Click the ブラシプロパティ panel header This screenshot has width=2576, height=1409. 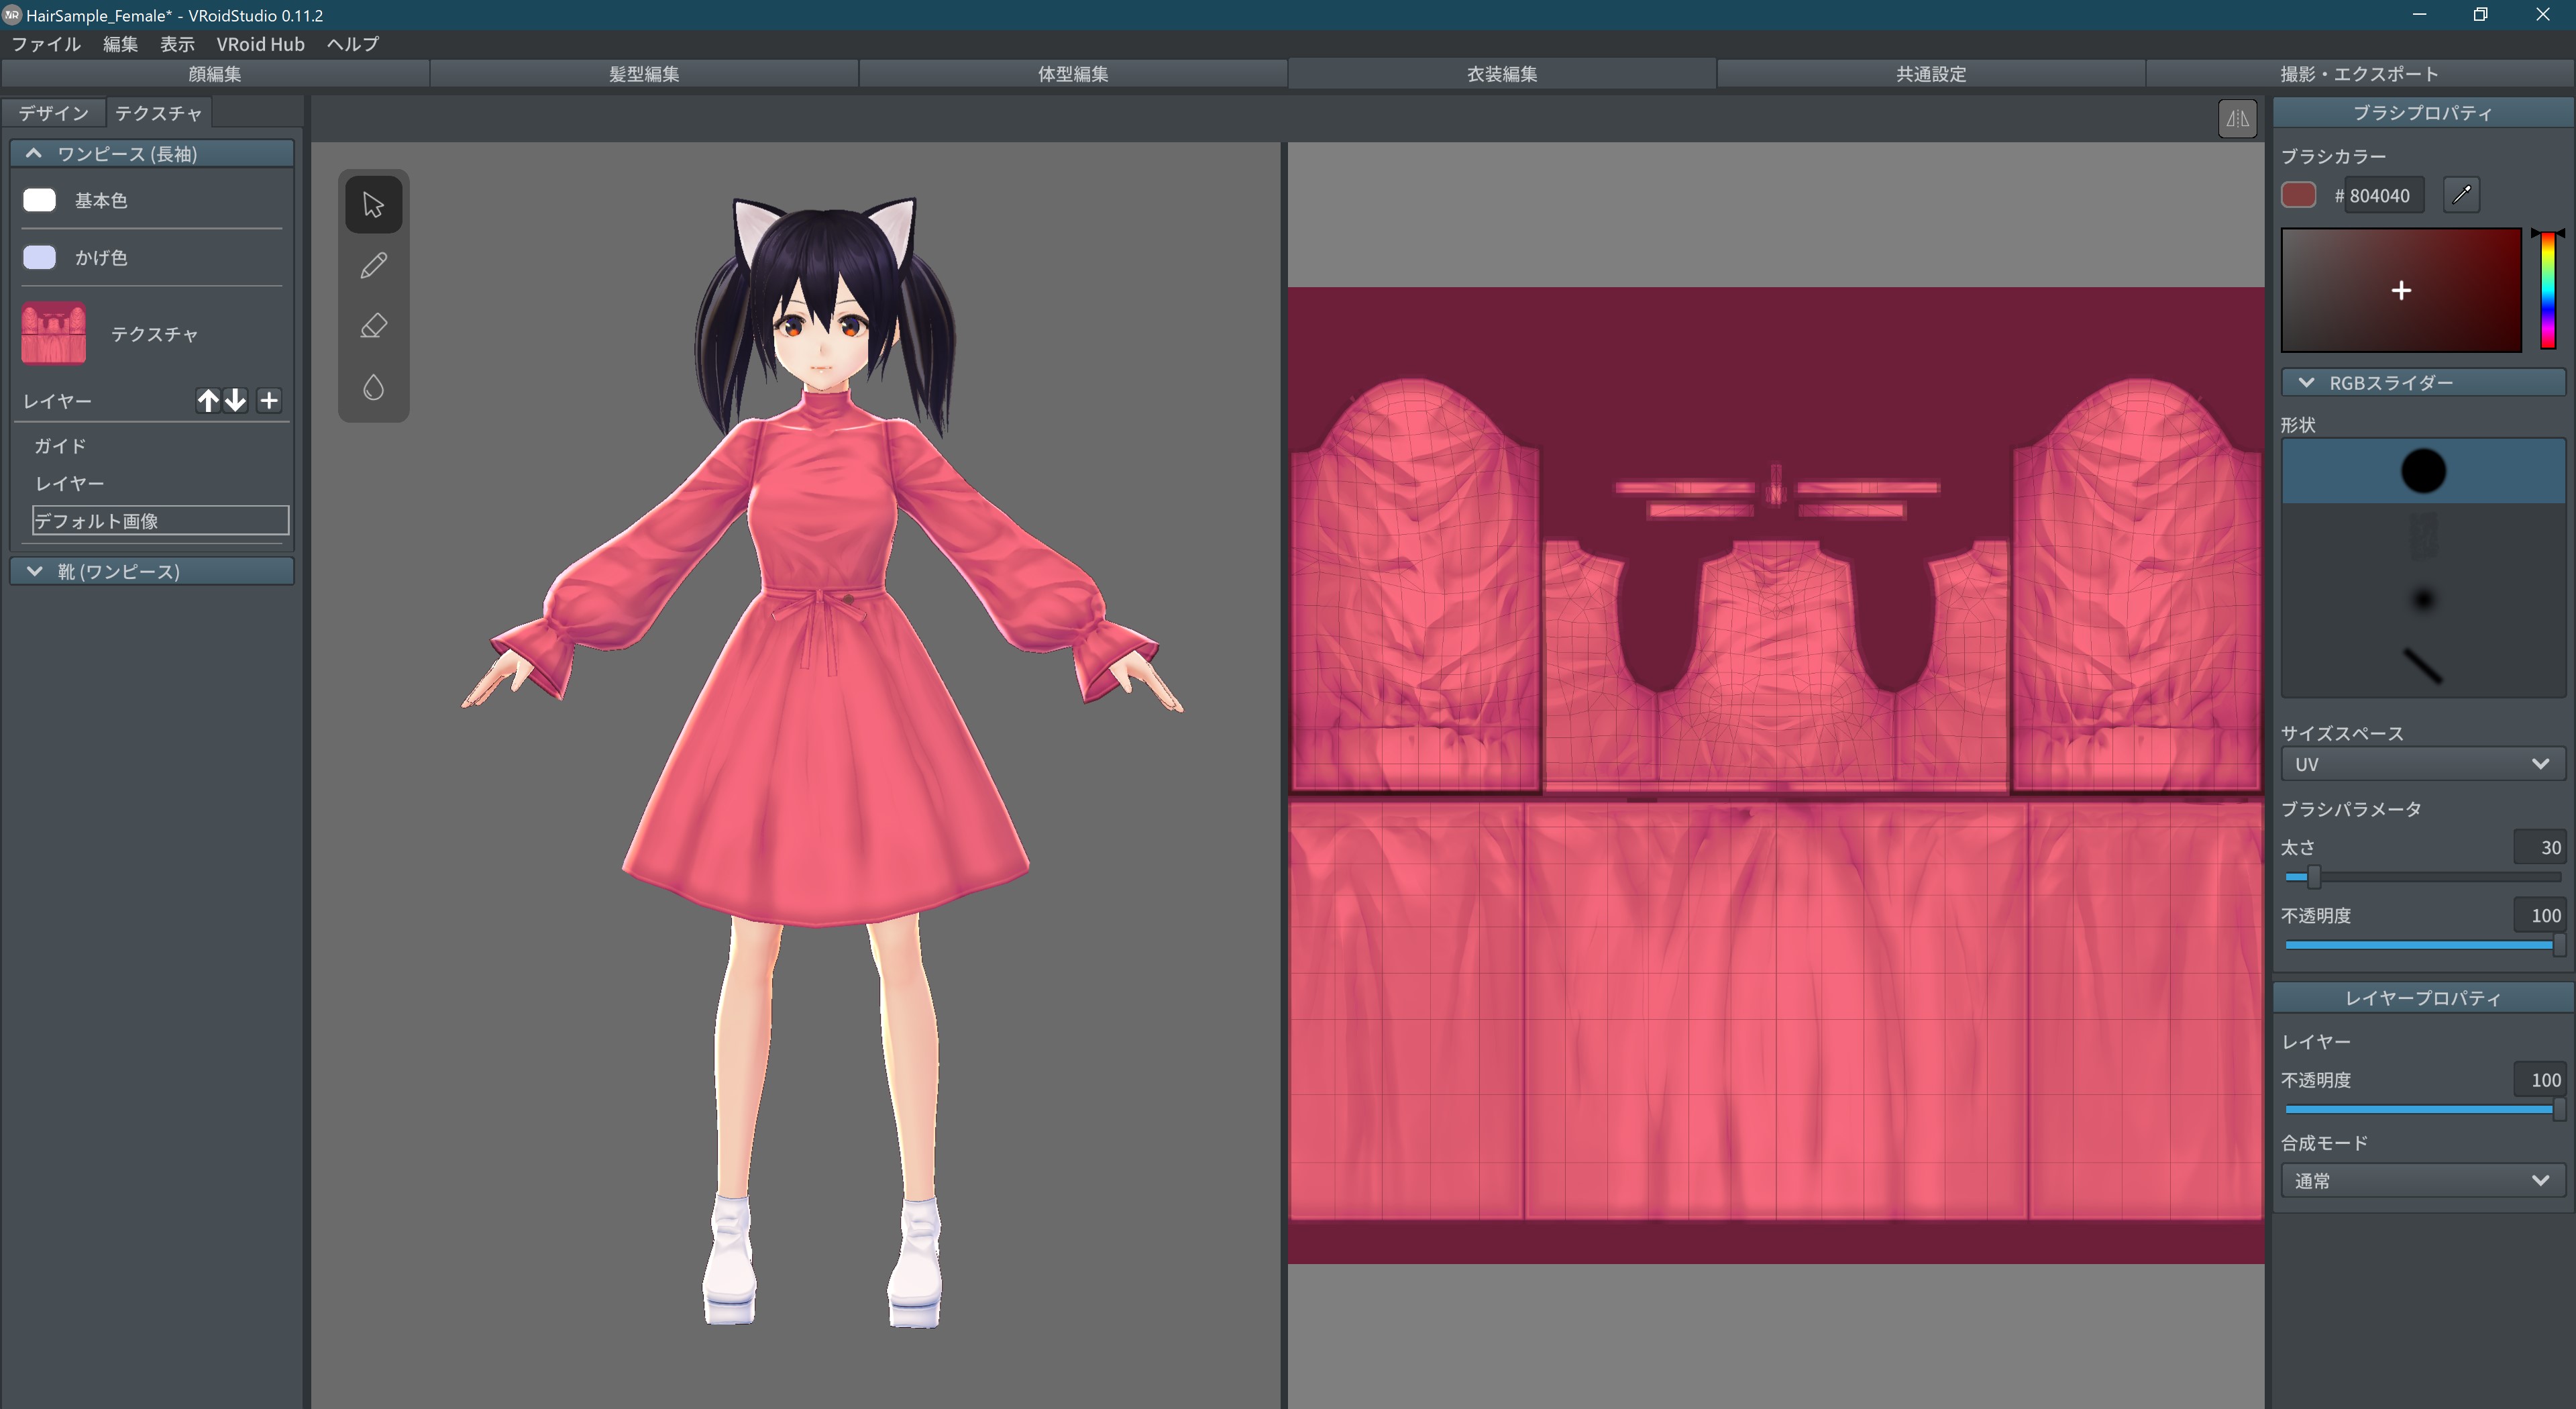[x=2422, y=113]
